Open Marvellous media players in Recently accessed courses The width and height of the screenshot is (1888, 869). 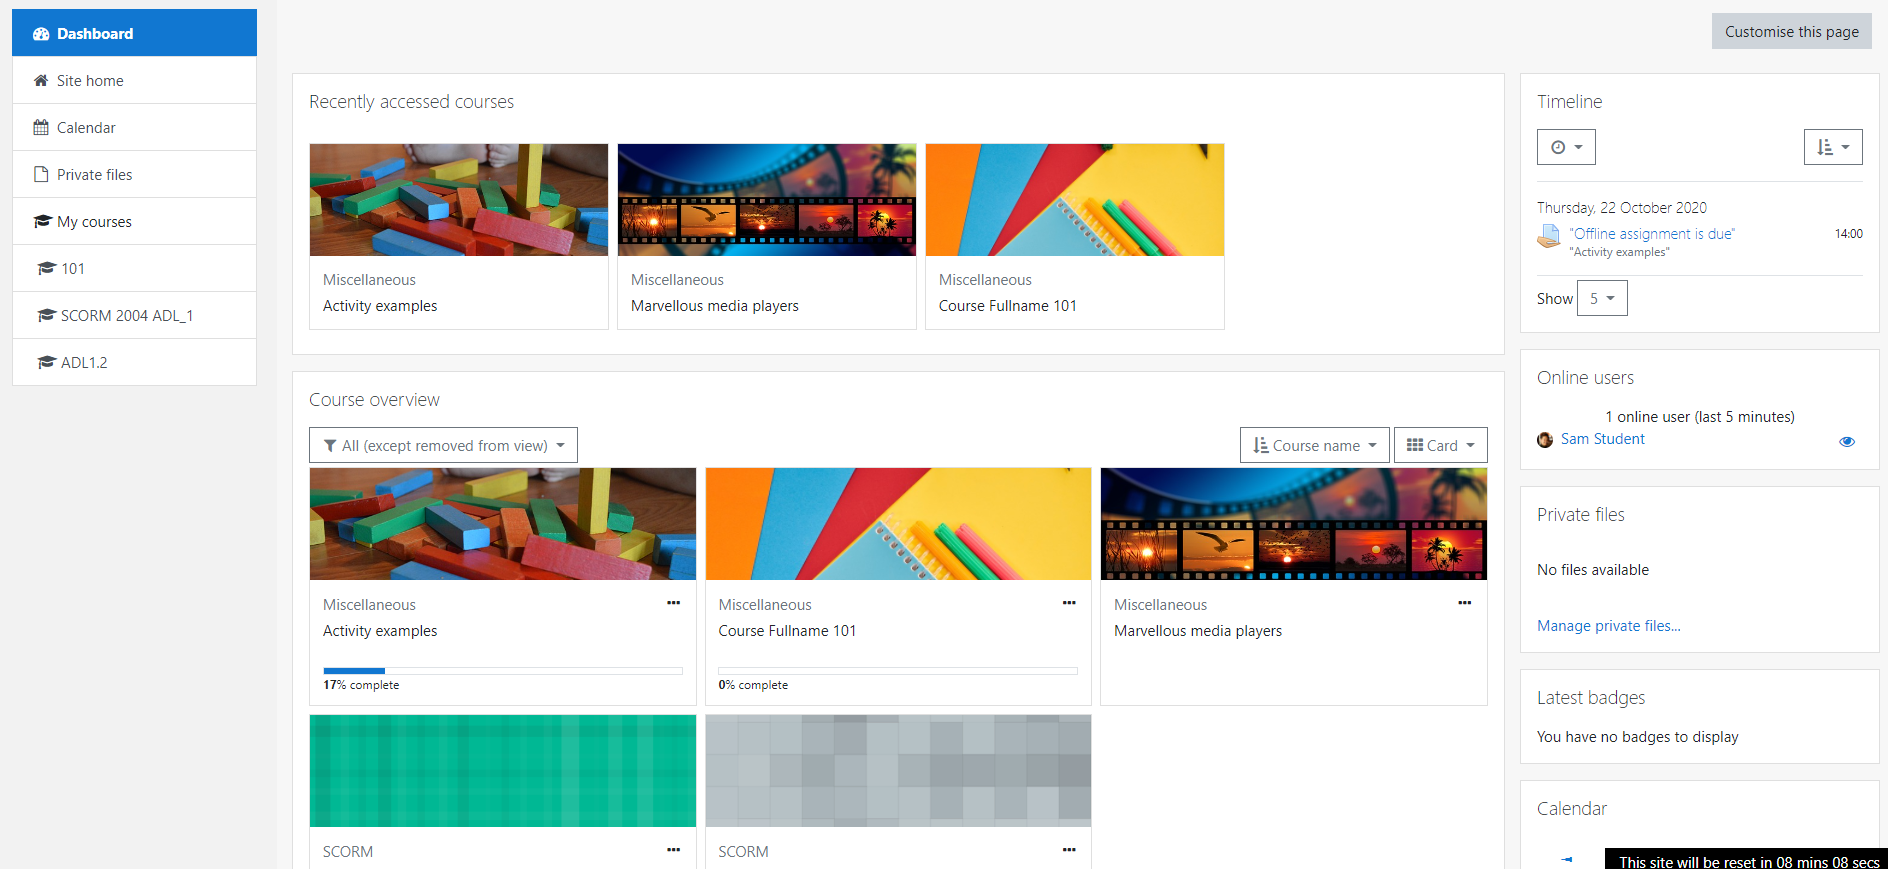715,306
